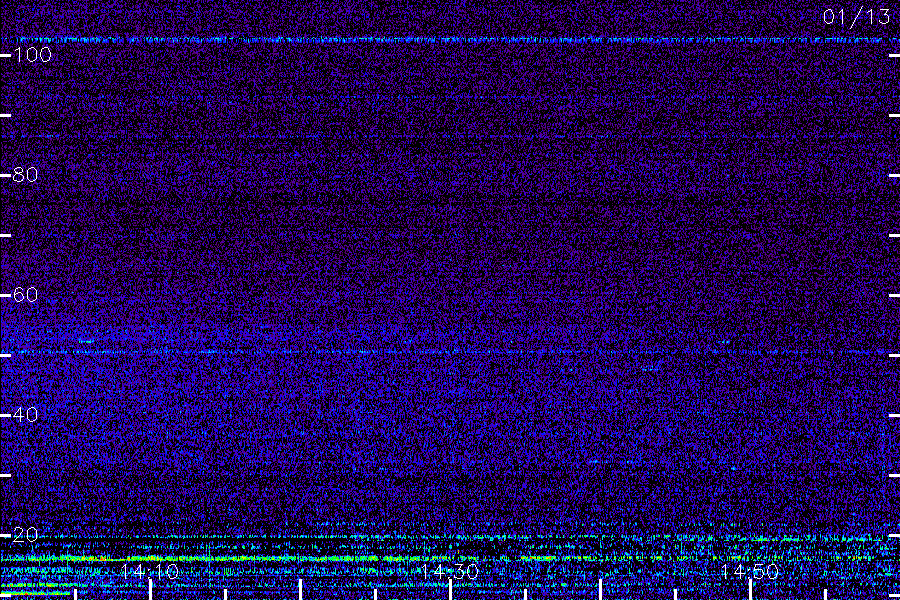Click the 20 frequency axis label
This screenshot has height=600, width=900.
pyautogui.click(x=25, y=535)
